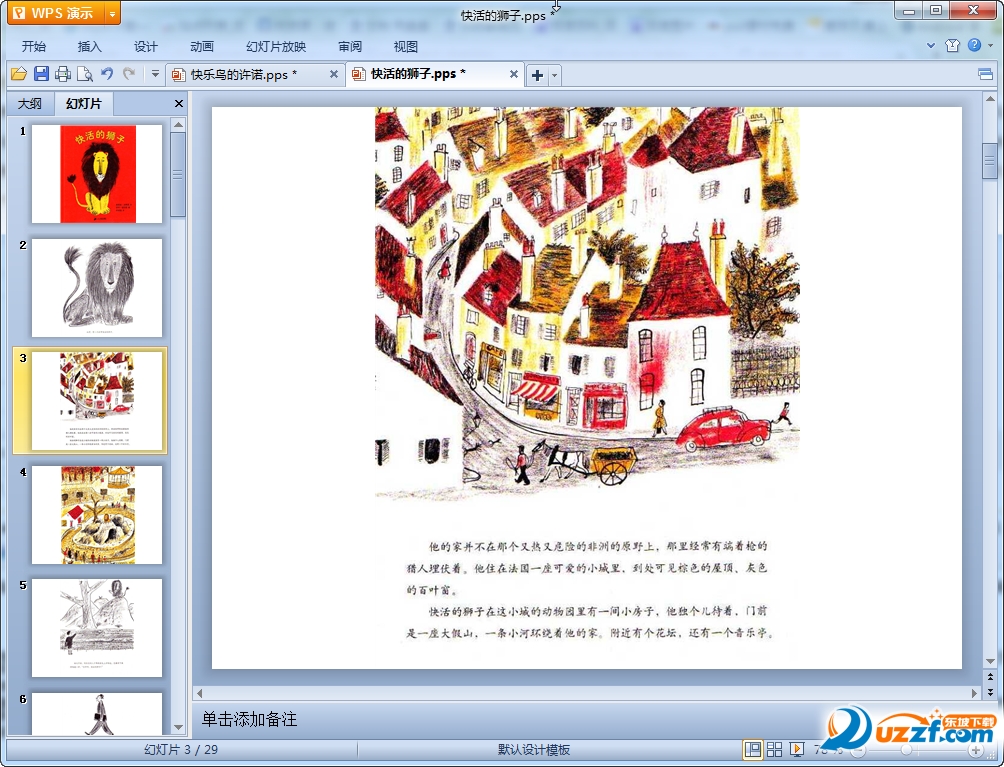
Task: Open the WPS 演示 application menu button
Action: (56, 13)
